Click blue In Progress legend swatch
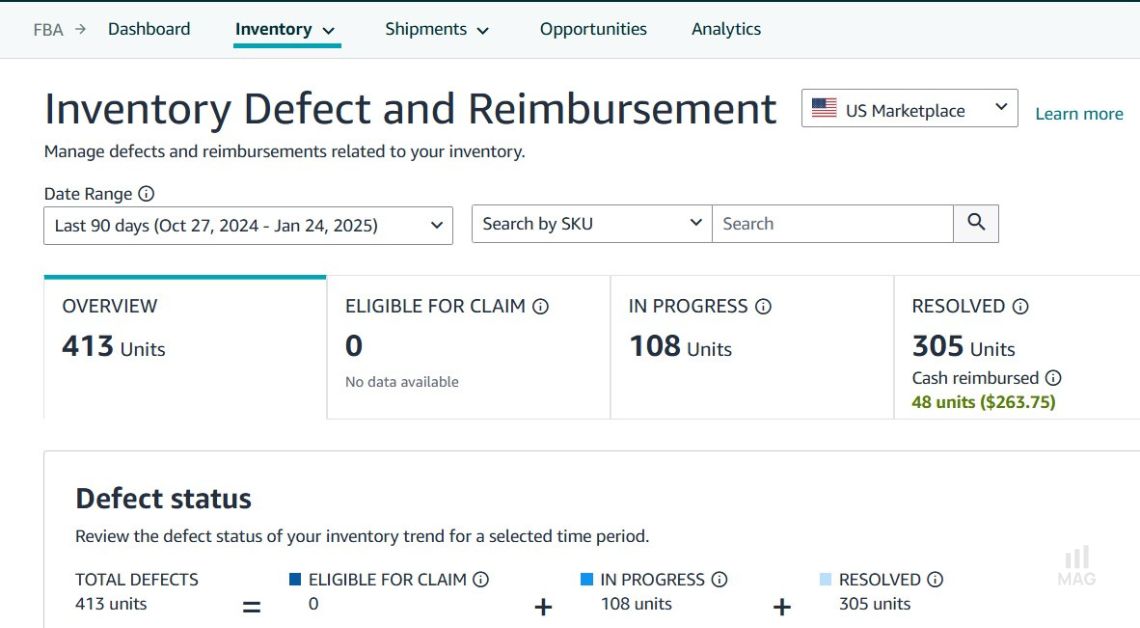The image size is (1140, 628). tap(587, 579)
